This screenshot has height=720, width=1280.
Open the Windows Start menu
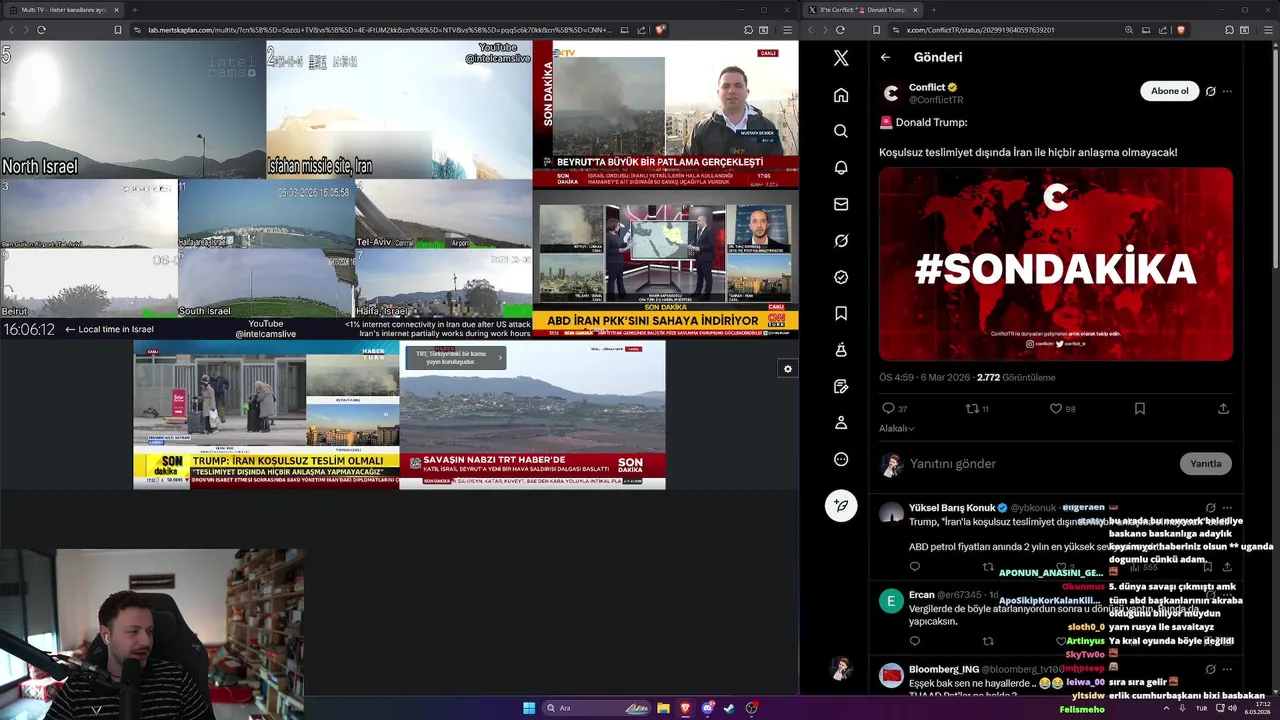(x=529, y=708)
